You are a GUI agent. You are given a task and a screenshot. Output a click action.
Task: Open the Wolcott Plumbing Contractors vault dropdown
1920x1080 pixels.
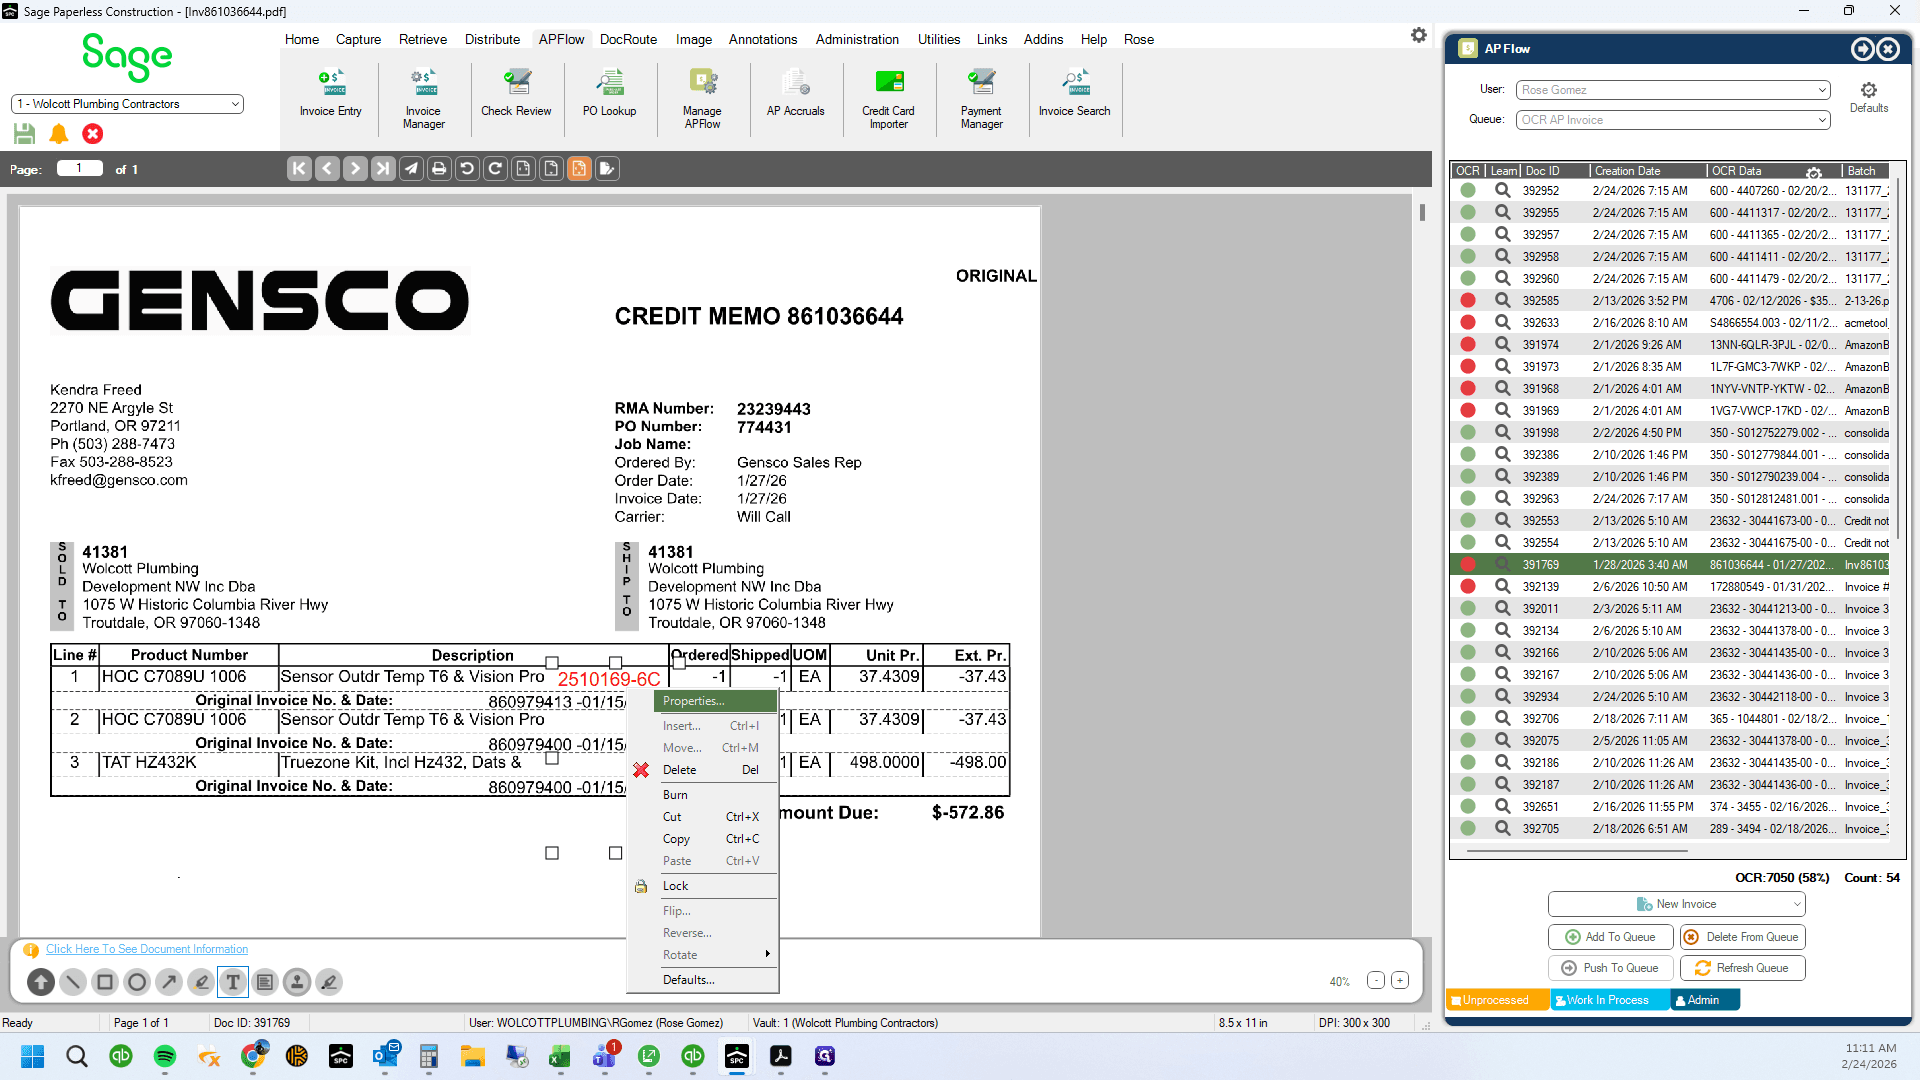(127, 104)
